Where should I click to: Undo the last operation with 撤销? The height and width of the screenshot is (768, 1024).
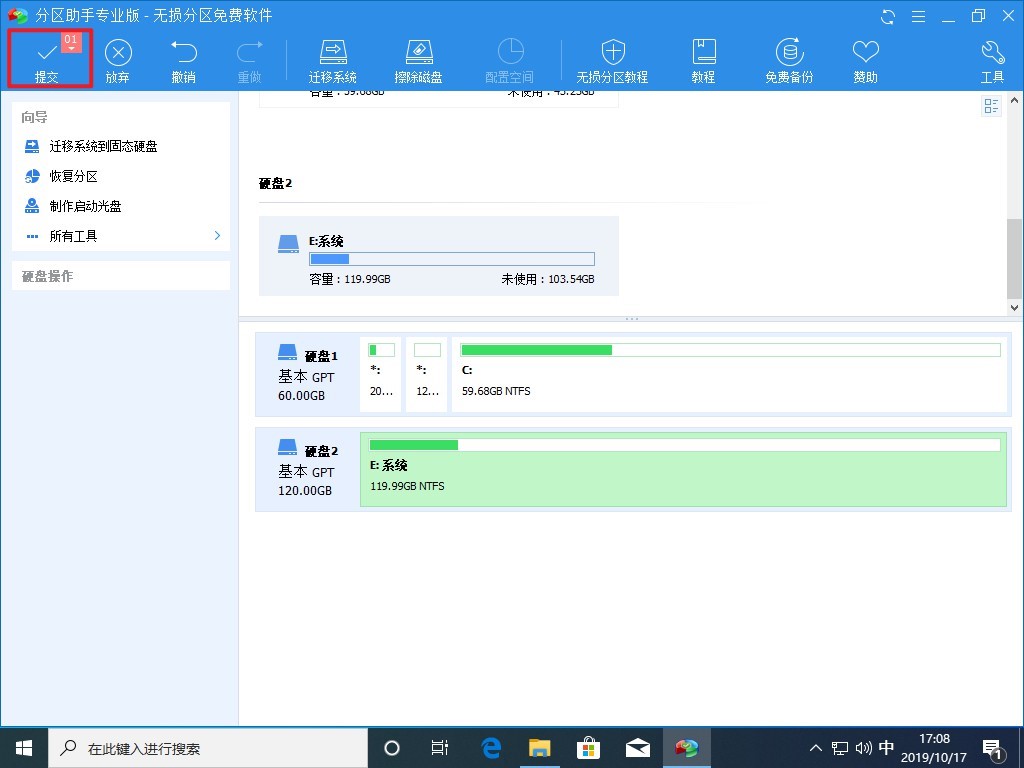(x=183, y=58)
